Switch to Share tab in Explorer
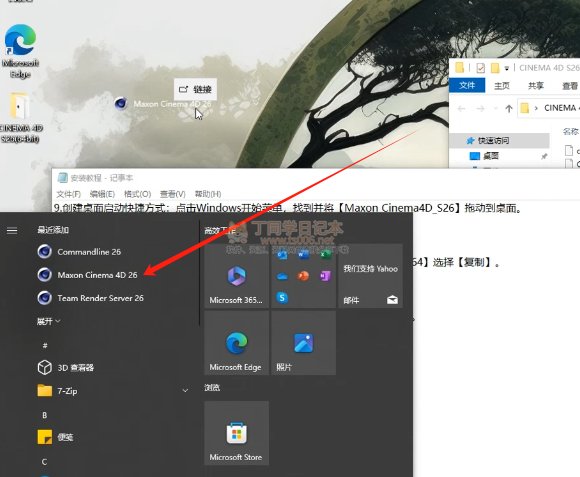 point(536,86)
